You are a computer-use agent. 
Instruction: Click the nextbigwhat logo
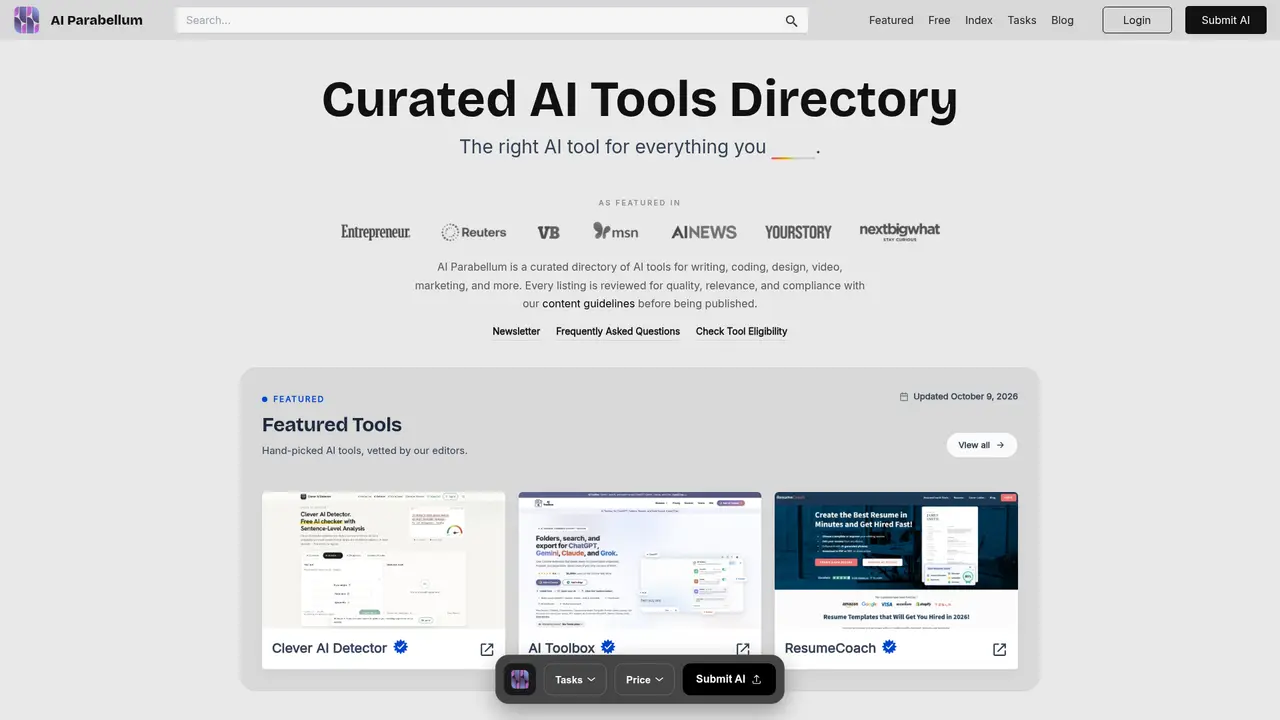point(900,231)
